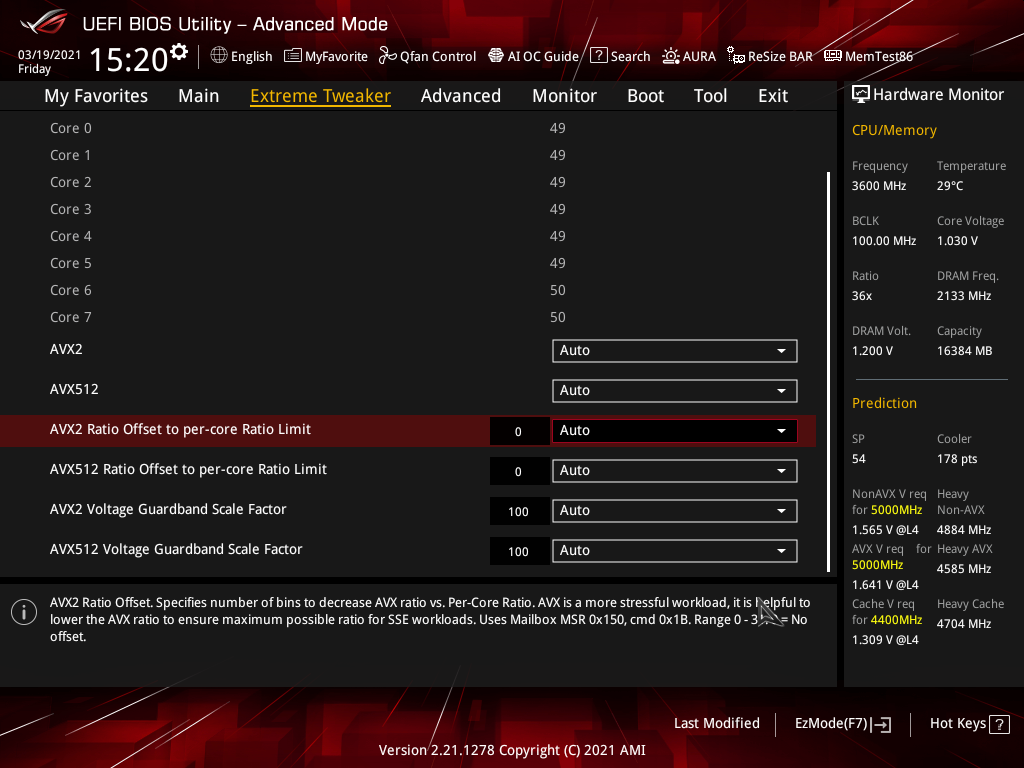Screen dimensions: 1024x768
Task: Select the Core 3 row
Action: (x=408, y=210)
